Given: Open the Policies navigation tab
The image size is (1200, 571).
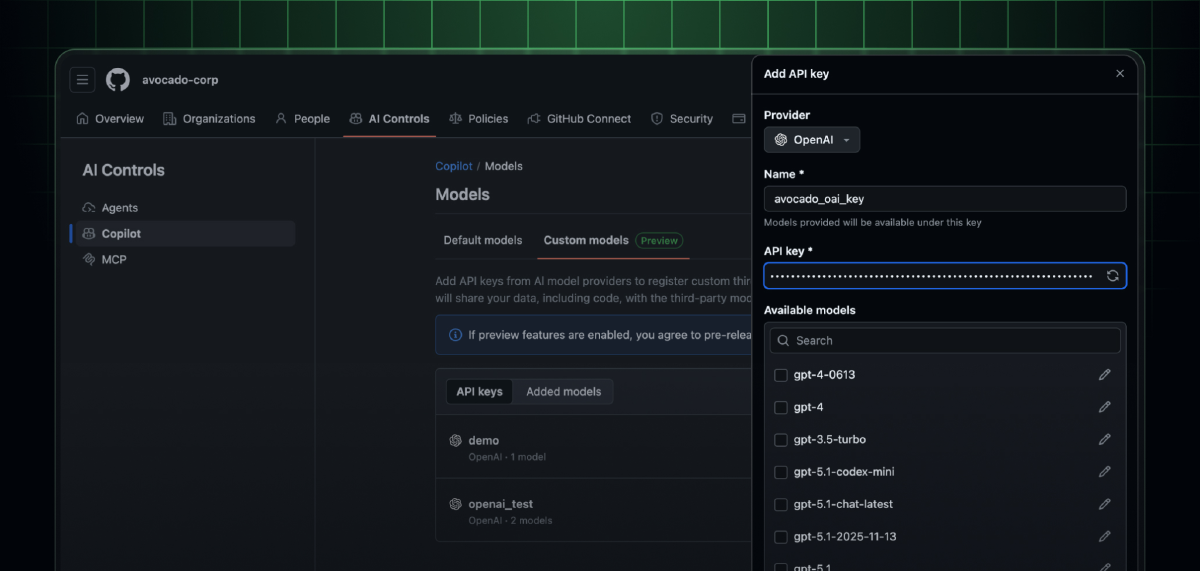Looking at the screenshot, I should pyautogui.click(x=478, y=119).
